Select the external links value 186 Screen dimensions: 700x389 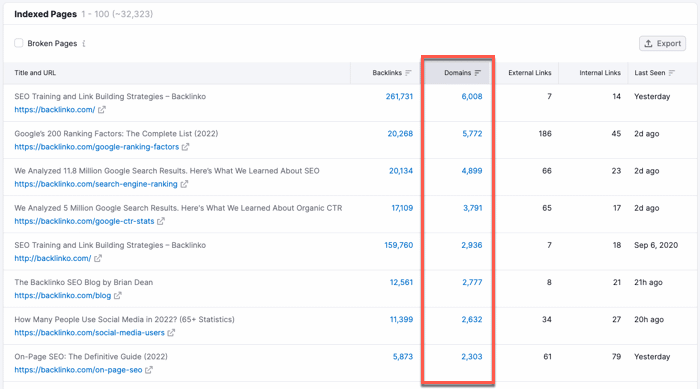pyautogui.click(x=545, y=134)
